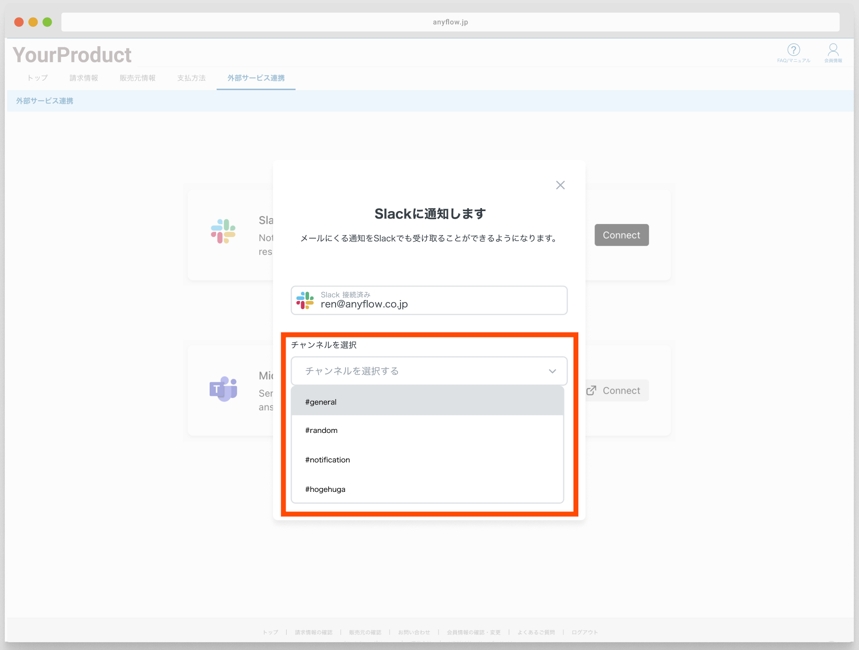
Task: Click the external link icon beside Teams Connect
Action: (x=591, y=390)
